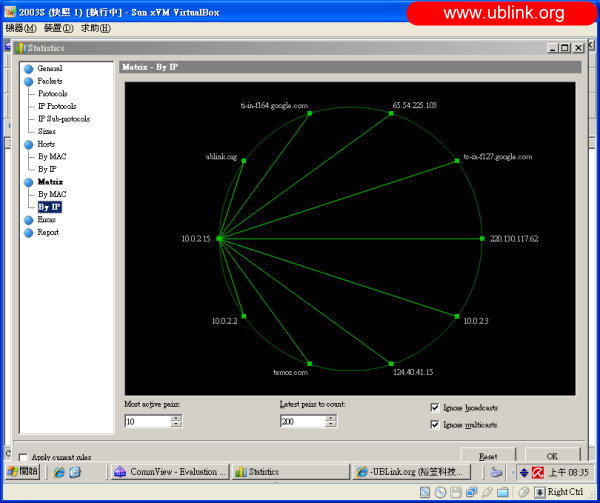
Task: Click the Avira antivirus tray icon
Action: tap(538, 473)
